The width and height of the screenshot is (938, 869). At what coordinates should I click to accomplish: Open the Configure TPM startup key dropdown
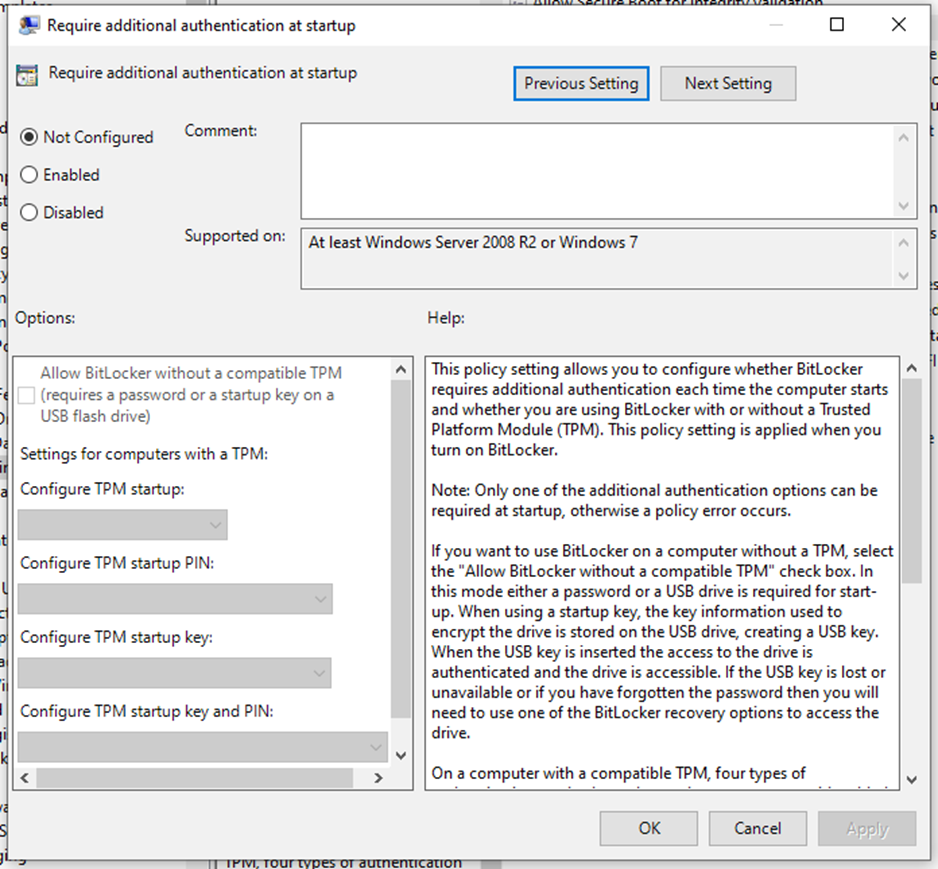tap(174, 673)
